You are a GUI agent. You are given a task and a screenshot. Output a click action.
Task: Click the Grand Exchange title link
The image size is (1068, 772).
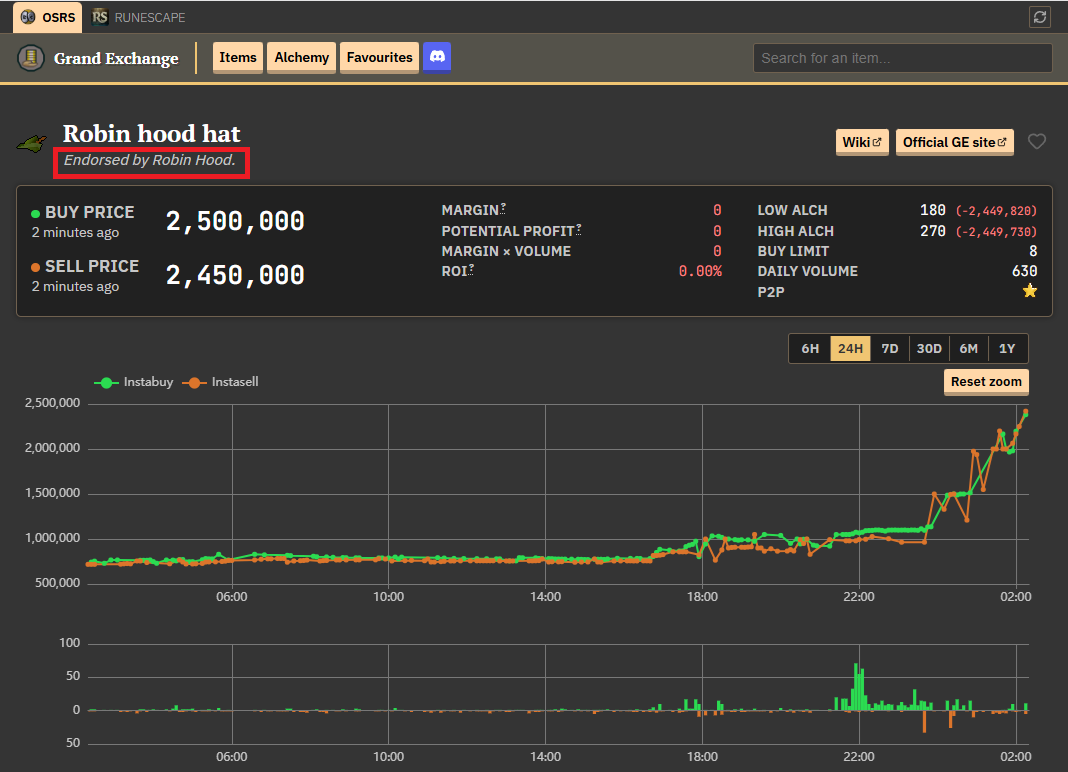coord(116,59)
